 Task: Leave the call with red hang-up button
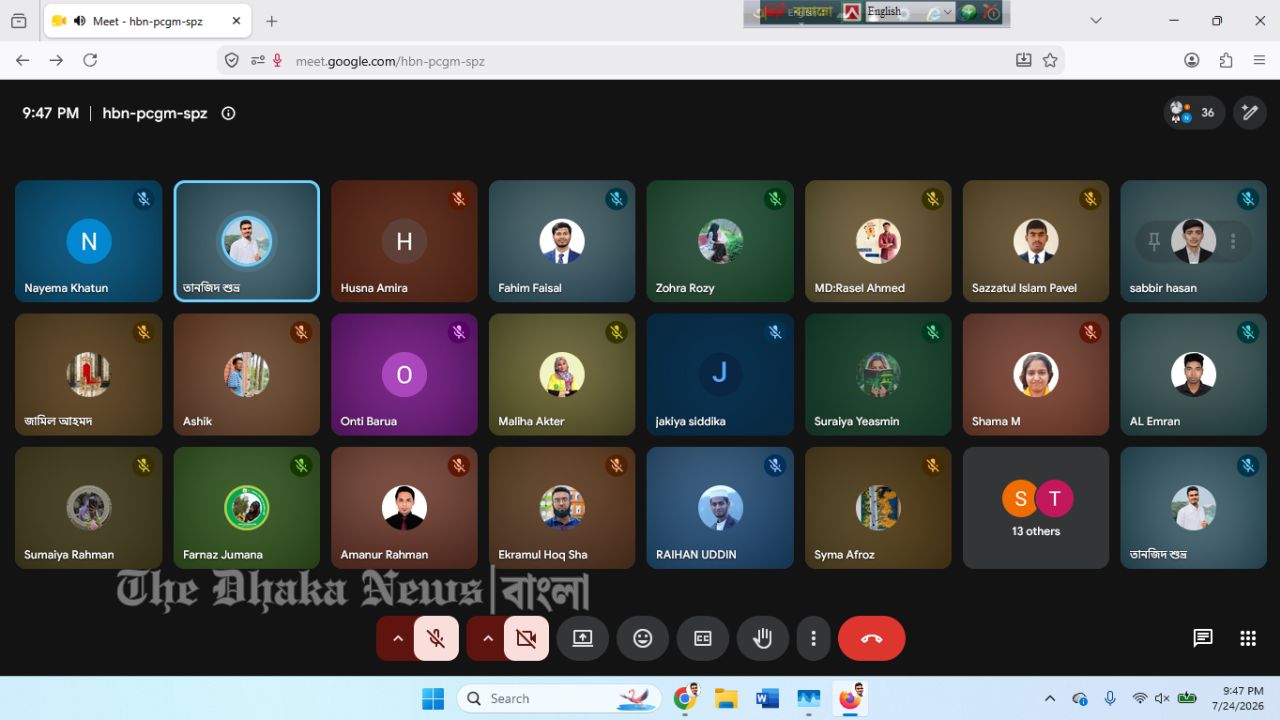tap(872, 638)
